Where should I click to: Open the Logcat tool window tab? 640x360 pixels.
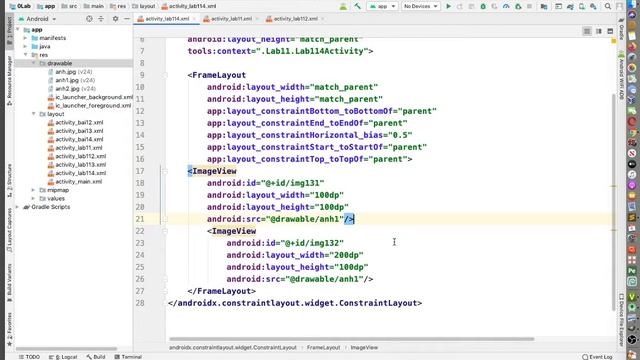tap(63, 357)
